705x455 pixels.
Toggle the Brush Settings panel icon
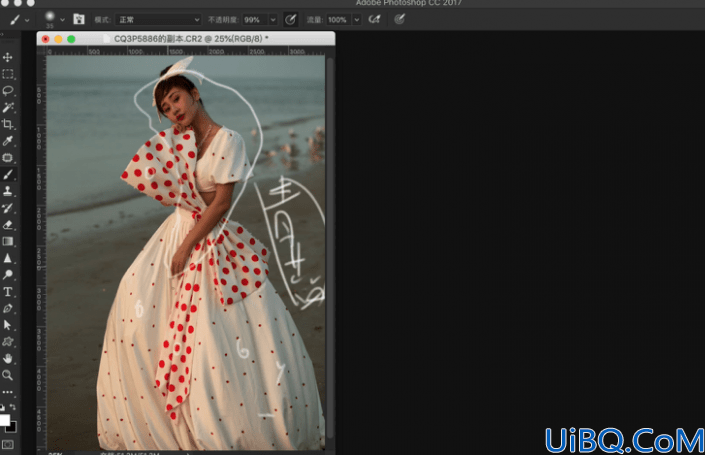pyautogui.click(x=79, y=19)
